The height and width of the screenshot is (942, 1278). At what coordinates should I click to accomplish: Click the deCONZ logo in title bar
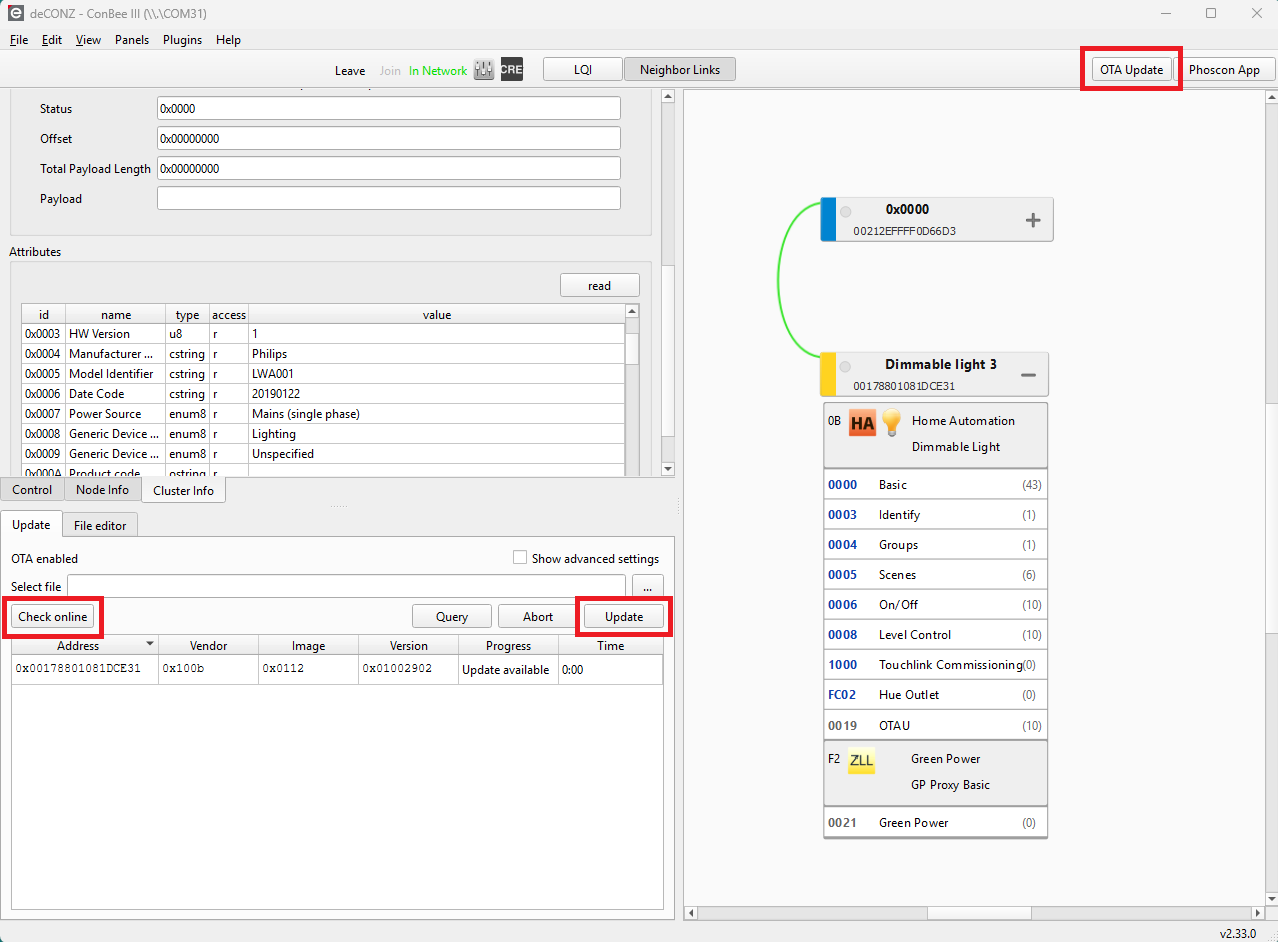pos(15,13)
